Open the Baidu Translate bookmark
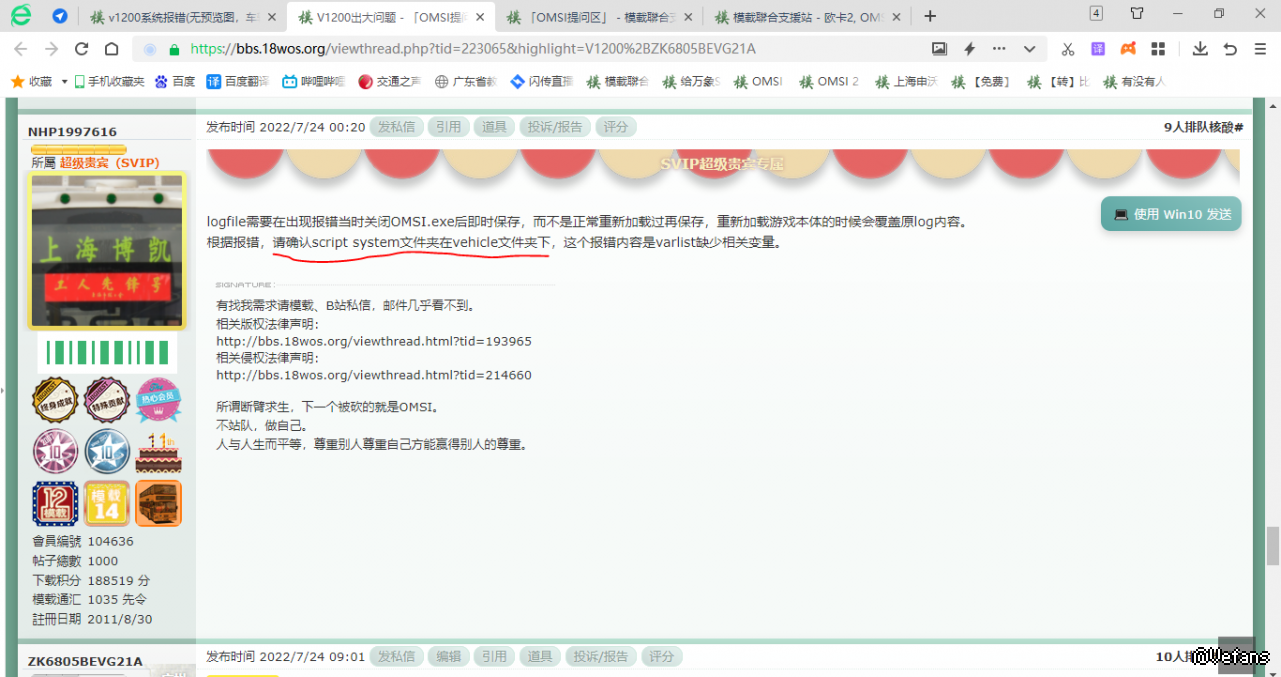Viewport: 1281px width, 677px height. pos(238,82)
